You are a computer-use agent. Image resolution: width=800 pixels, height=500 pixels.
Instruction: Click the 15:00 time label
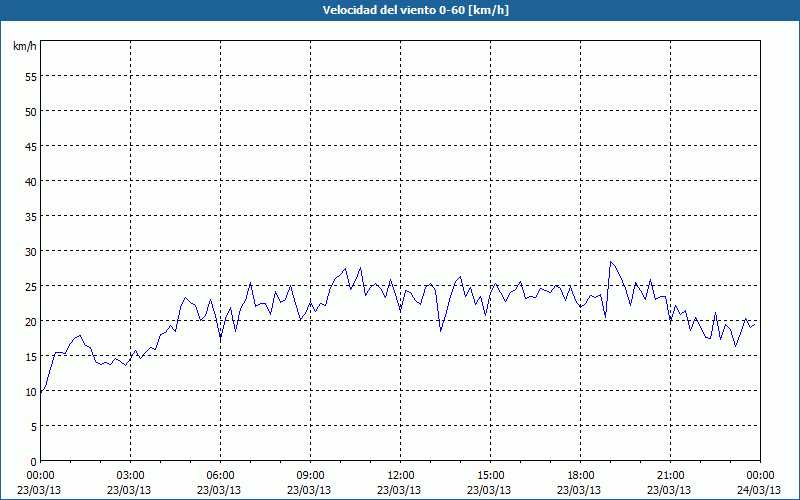(x=490, y=476)
